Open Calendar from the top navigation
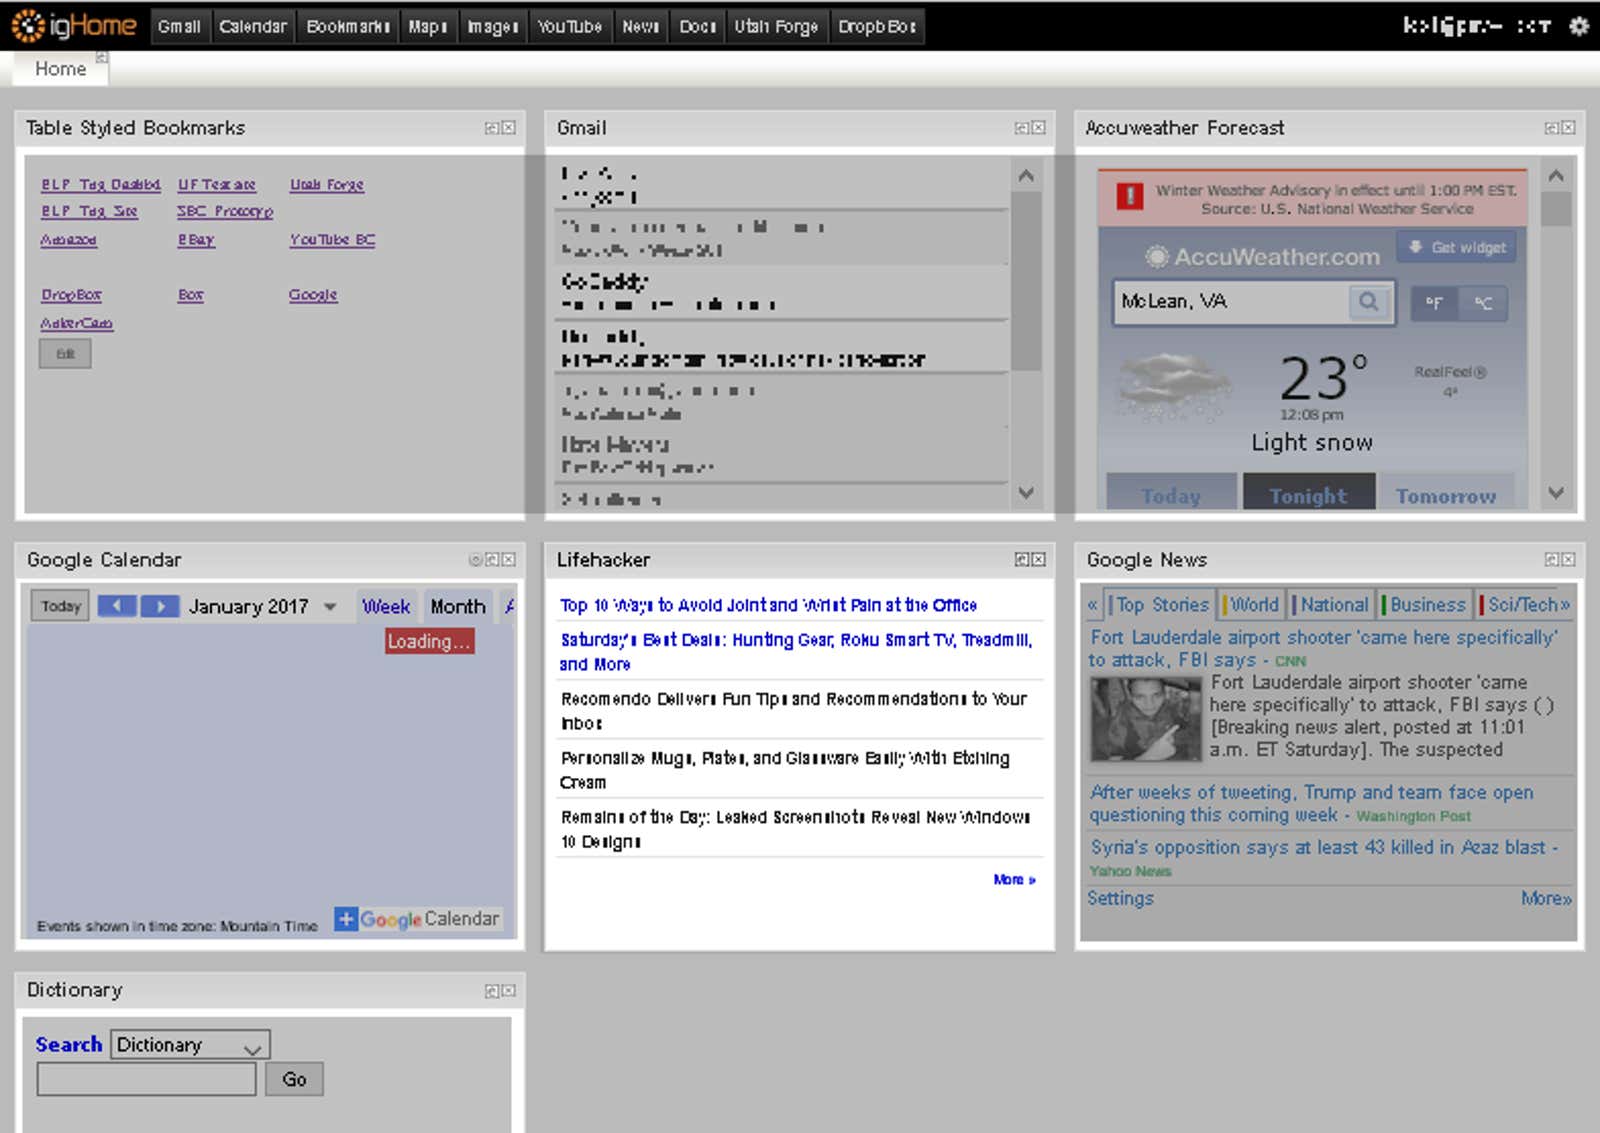Screen dimensions: 1600x1133 point(253,27)
